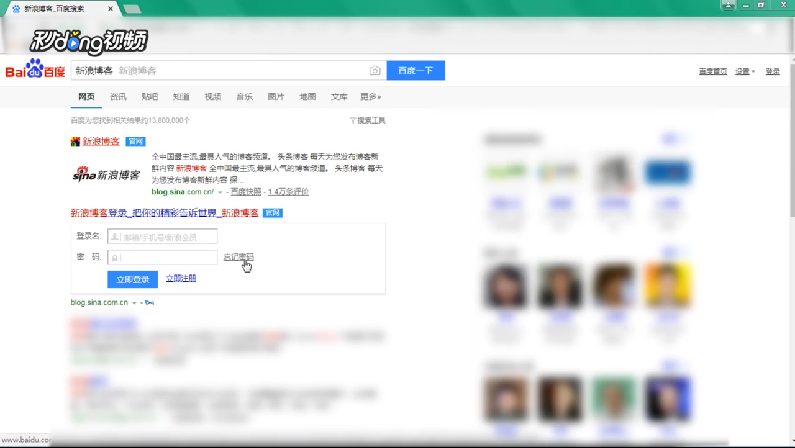Switch to the 资讯 tab
The image size is (795, 448).
(118, 97)
